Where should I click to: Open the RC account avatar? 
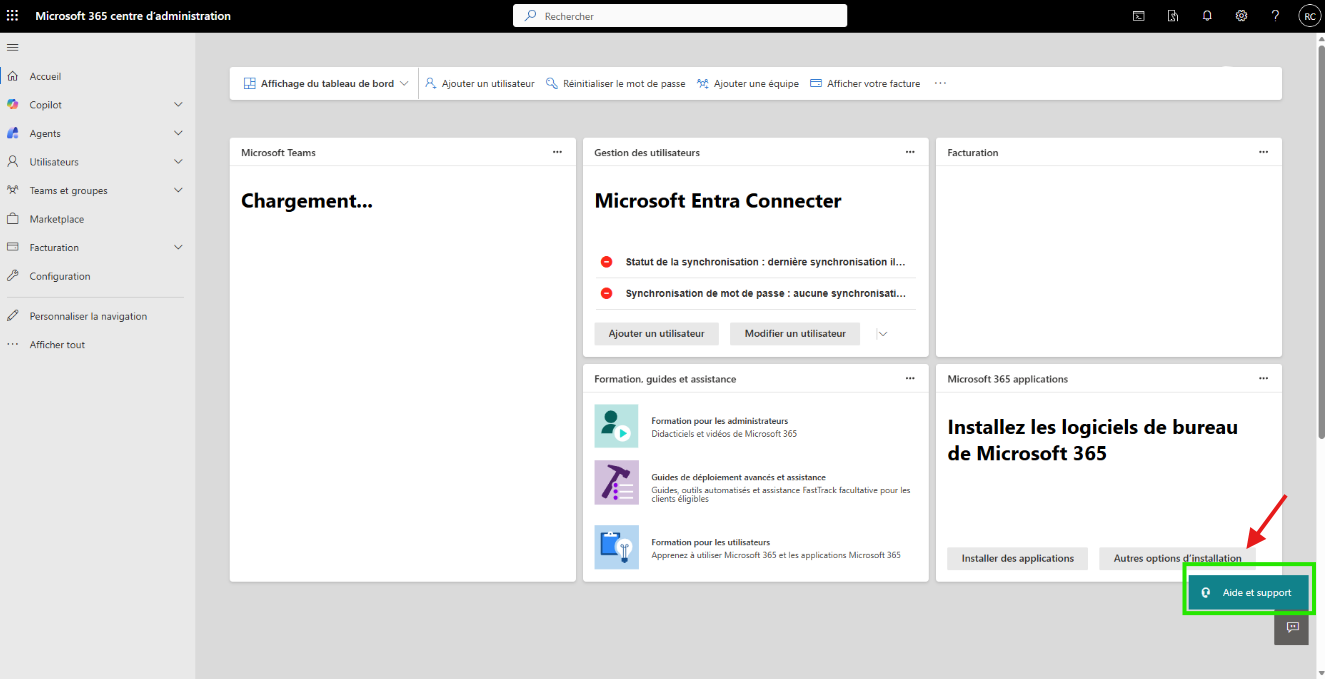pos(1309,16)
